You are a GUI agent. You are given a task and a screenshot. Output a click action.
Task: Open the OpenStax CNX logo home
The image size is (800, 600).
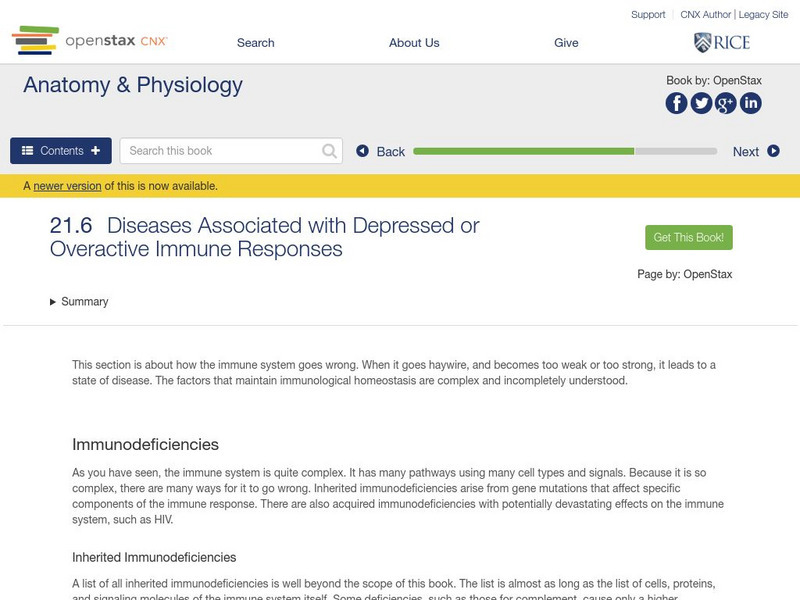point(90,42)
